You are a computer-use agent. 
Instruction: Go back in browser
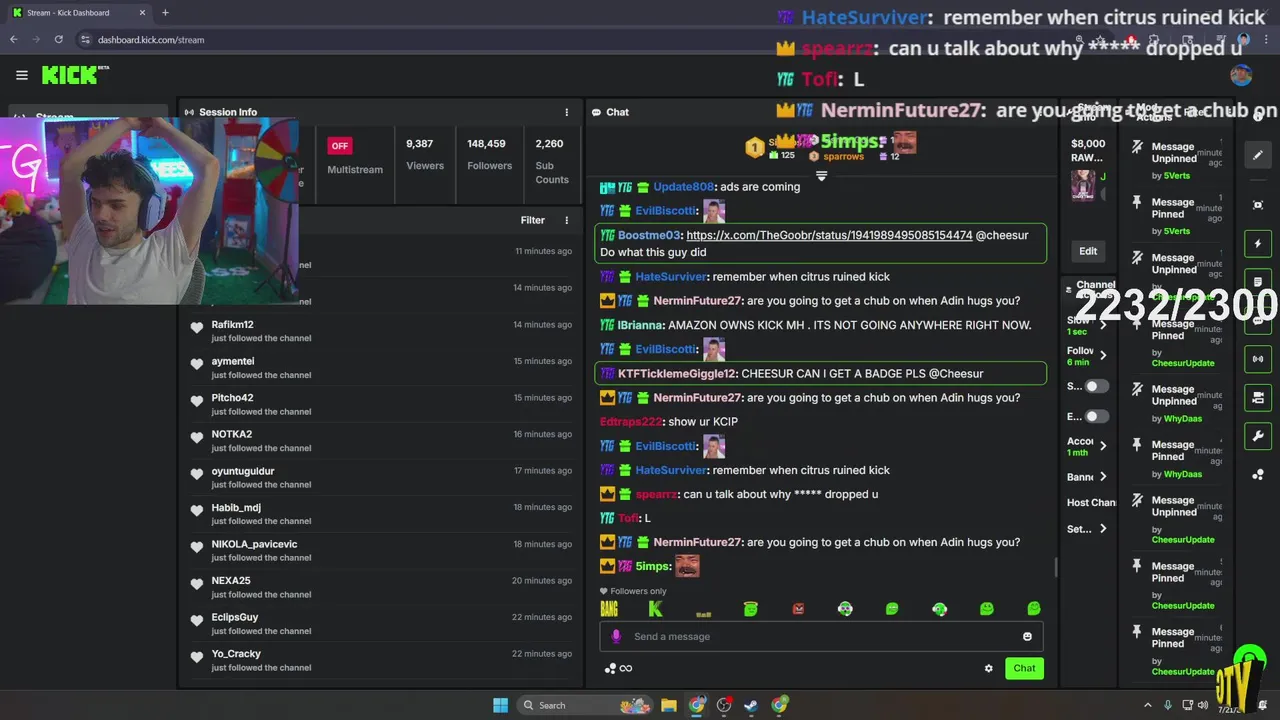coord(13,40)
